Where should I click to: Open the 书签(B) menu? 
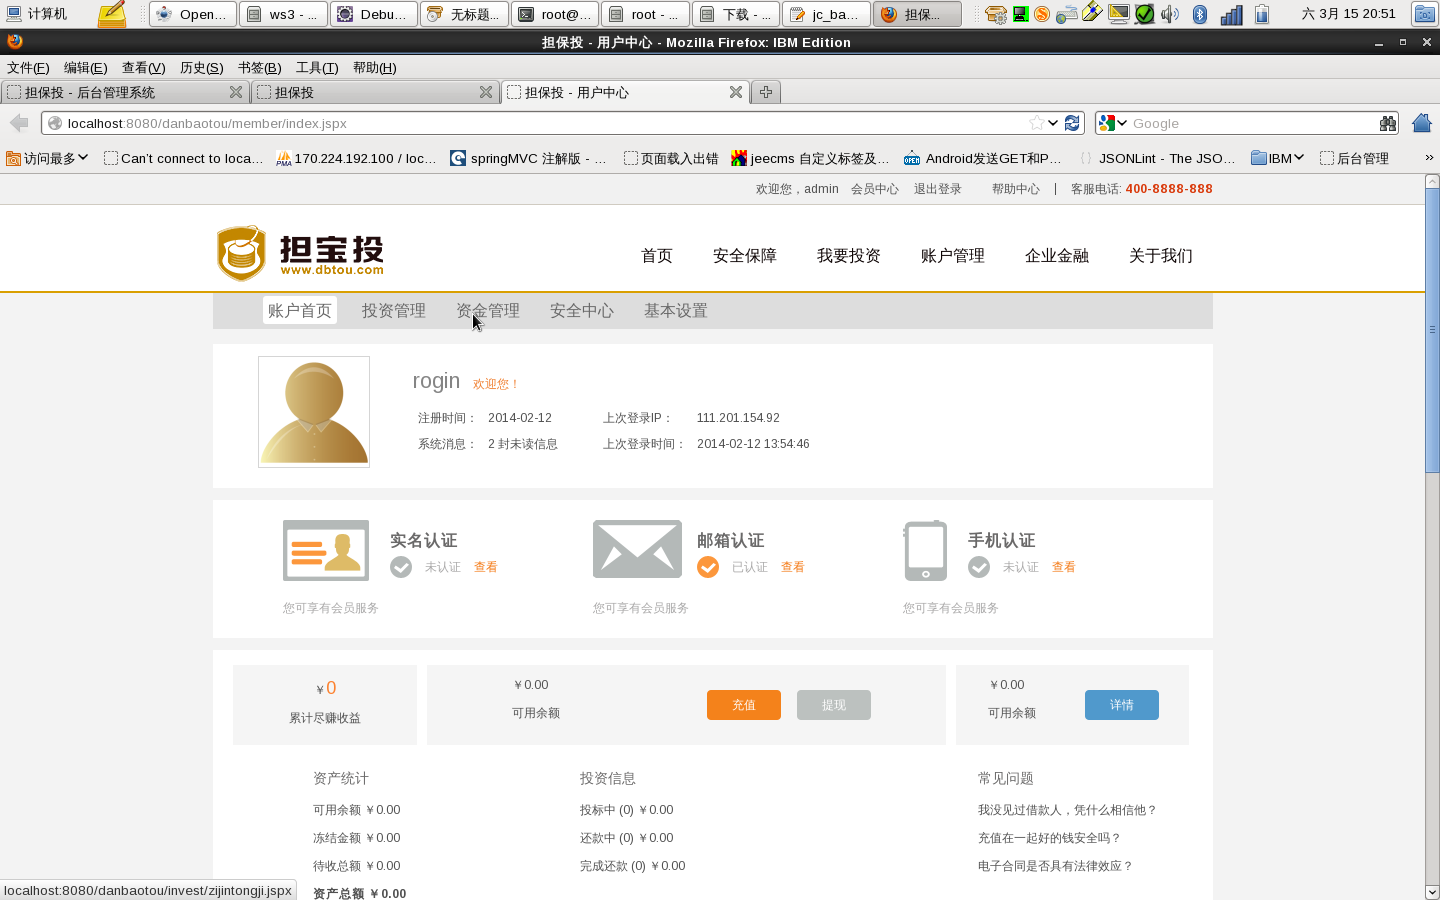pyautogui.click(x=259, y=68)
